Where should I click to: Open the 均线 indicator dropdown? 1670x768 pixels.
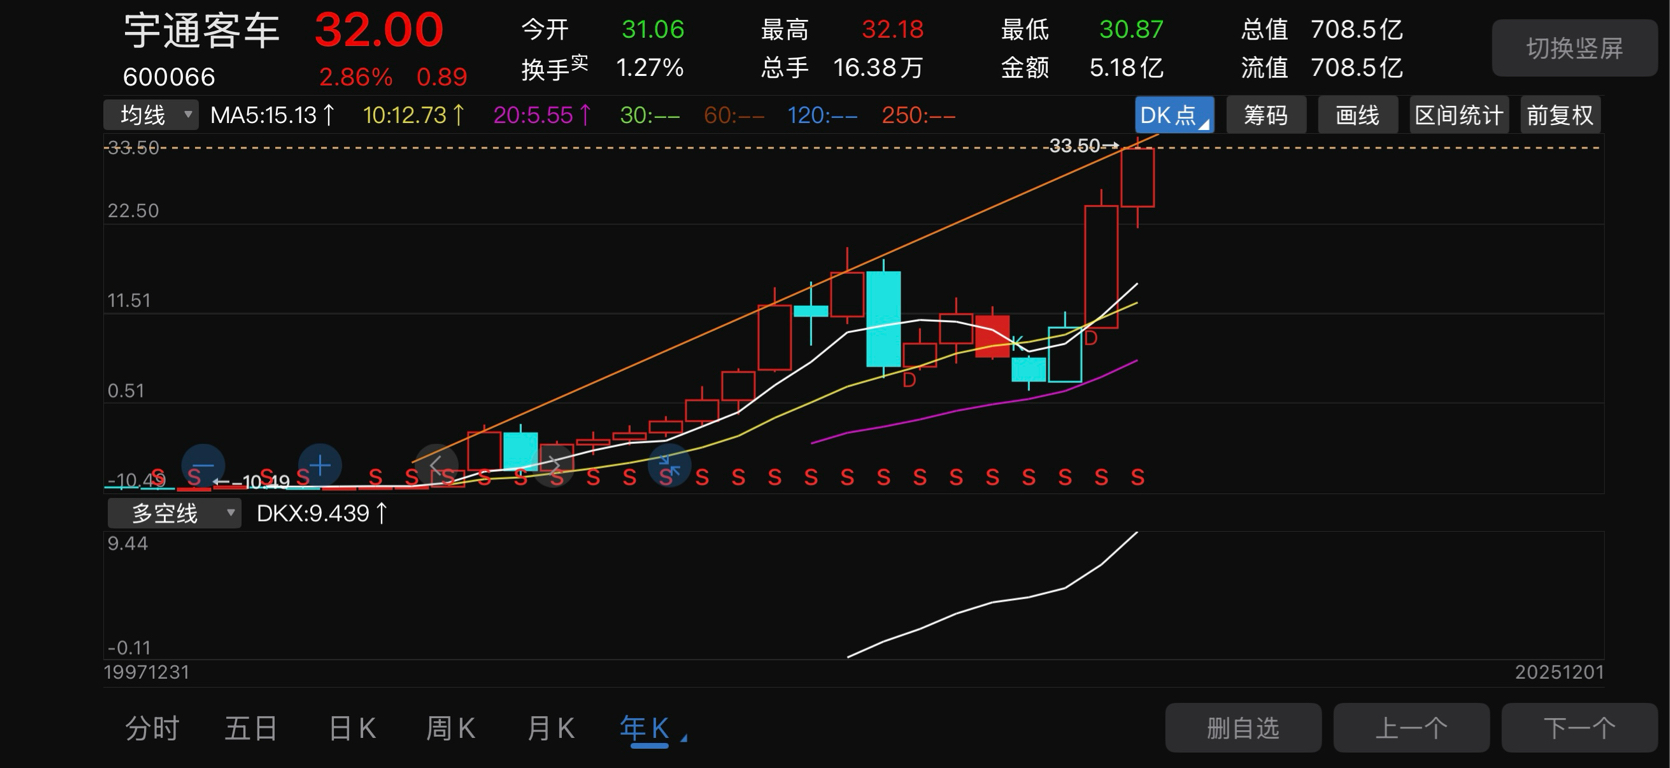[x=151, y=115]
